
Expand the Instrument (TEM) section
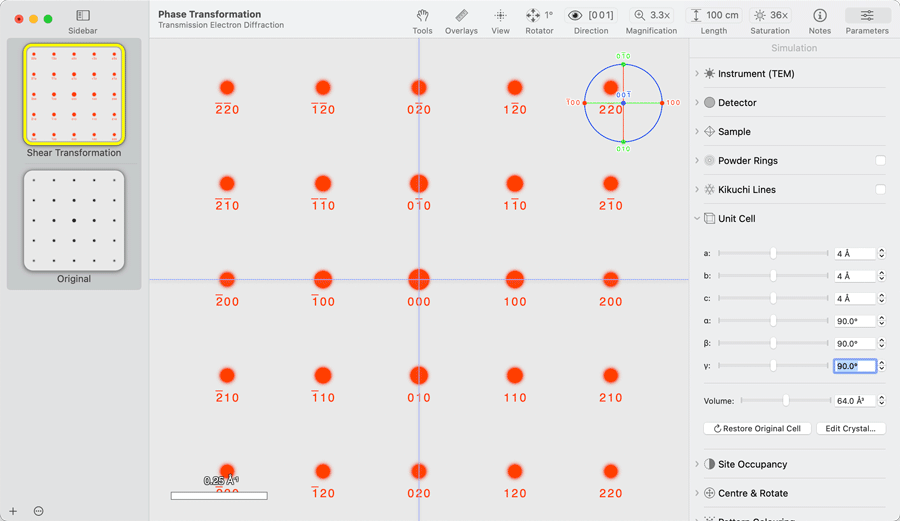click(697, 74)
